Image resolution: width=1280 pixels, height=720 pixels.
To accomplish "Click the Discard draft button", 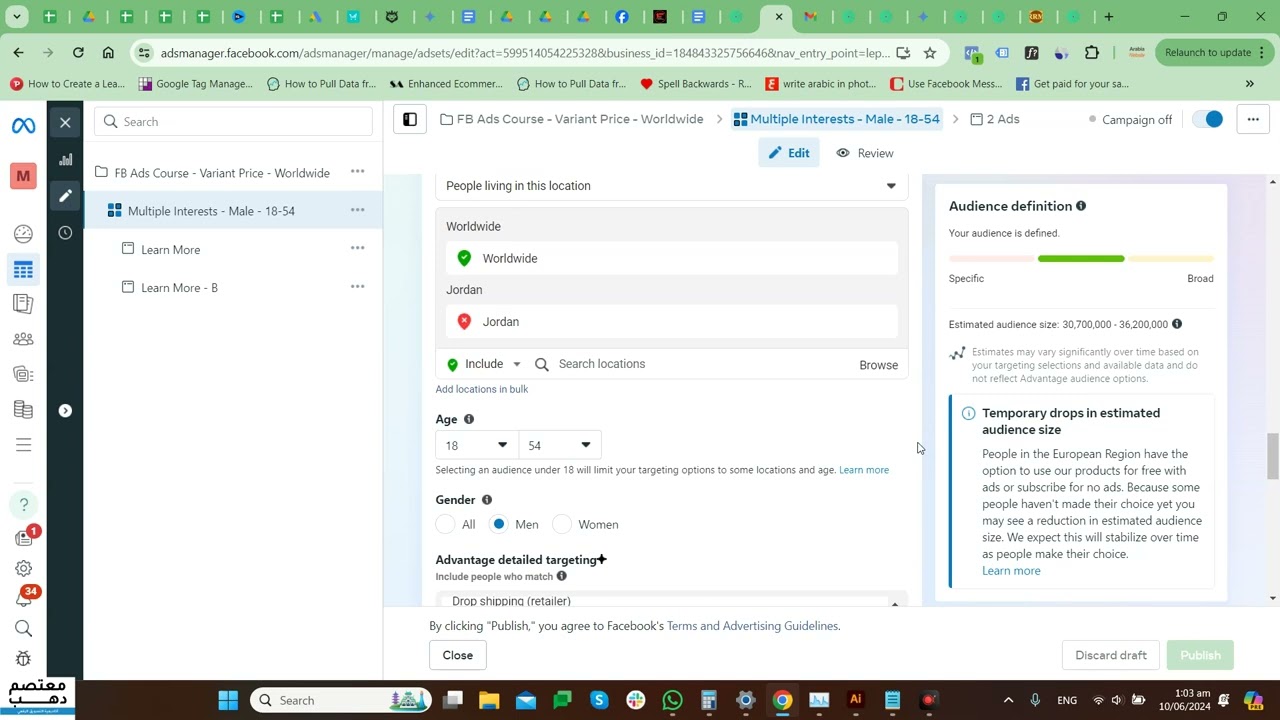I will point(1111,655).
